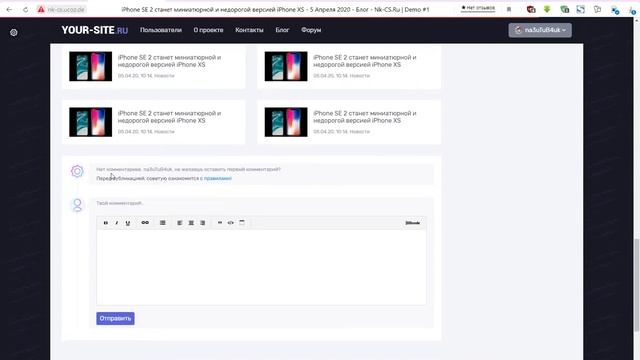The height and width of the screenshot is (360, 640).
Task: Open site settings gear in left sidebar
Action: pos(14,33)
